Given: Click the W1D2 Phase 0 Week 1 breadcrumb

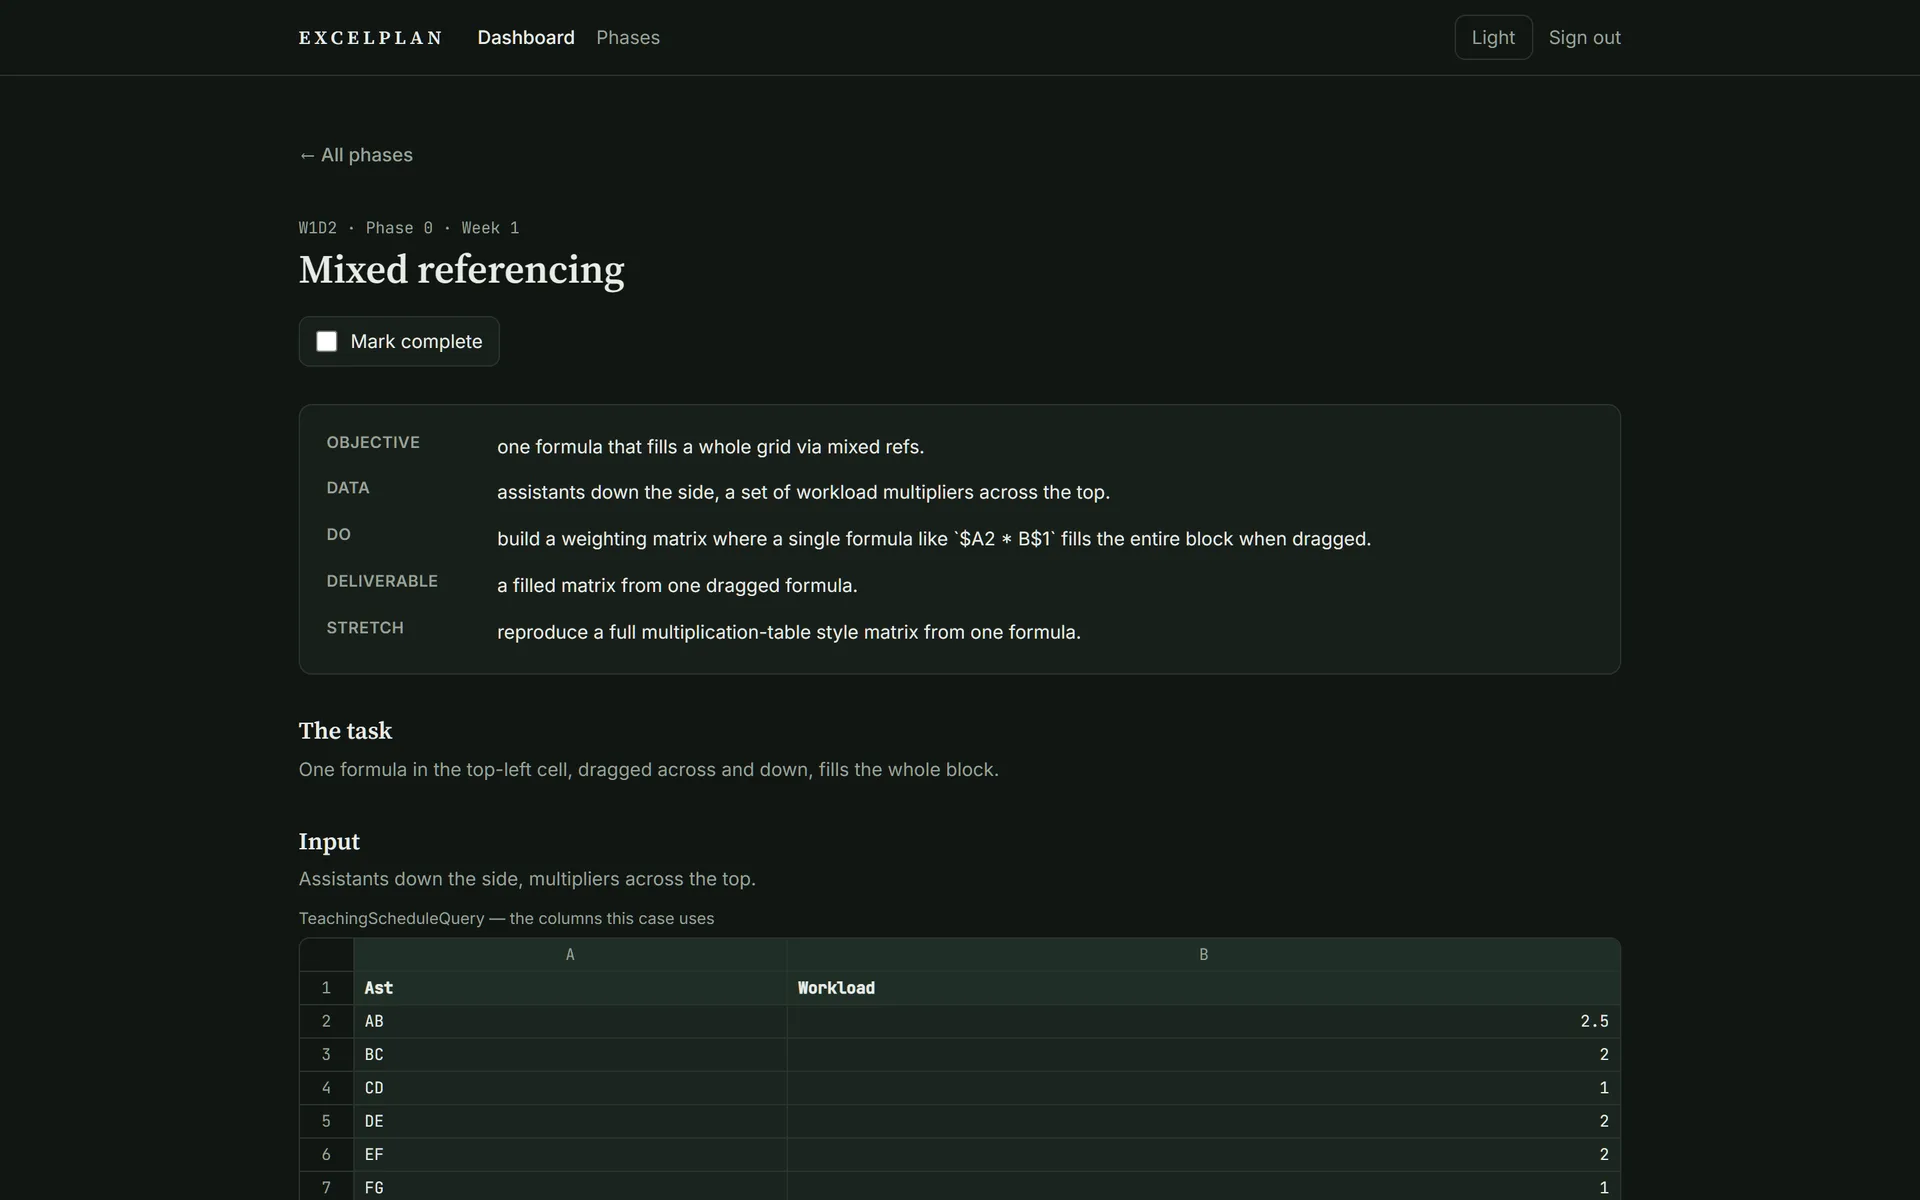Looking at the screenshot, I should (409, 228).
